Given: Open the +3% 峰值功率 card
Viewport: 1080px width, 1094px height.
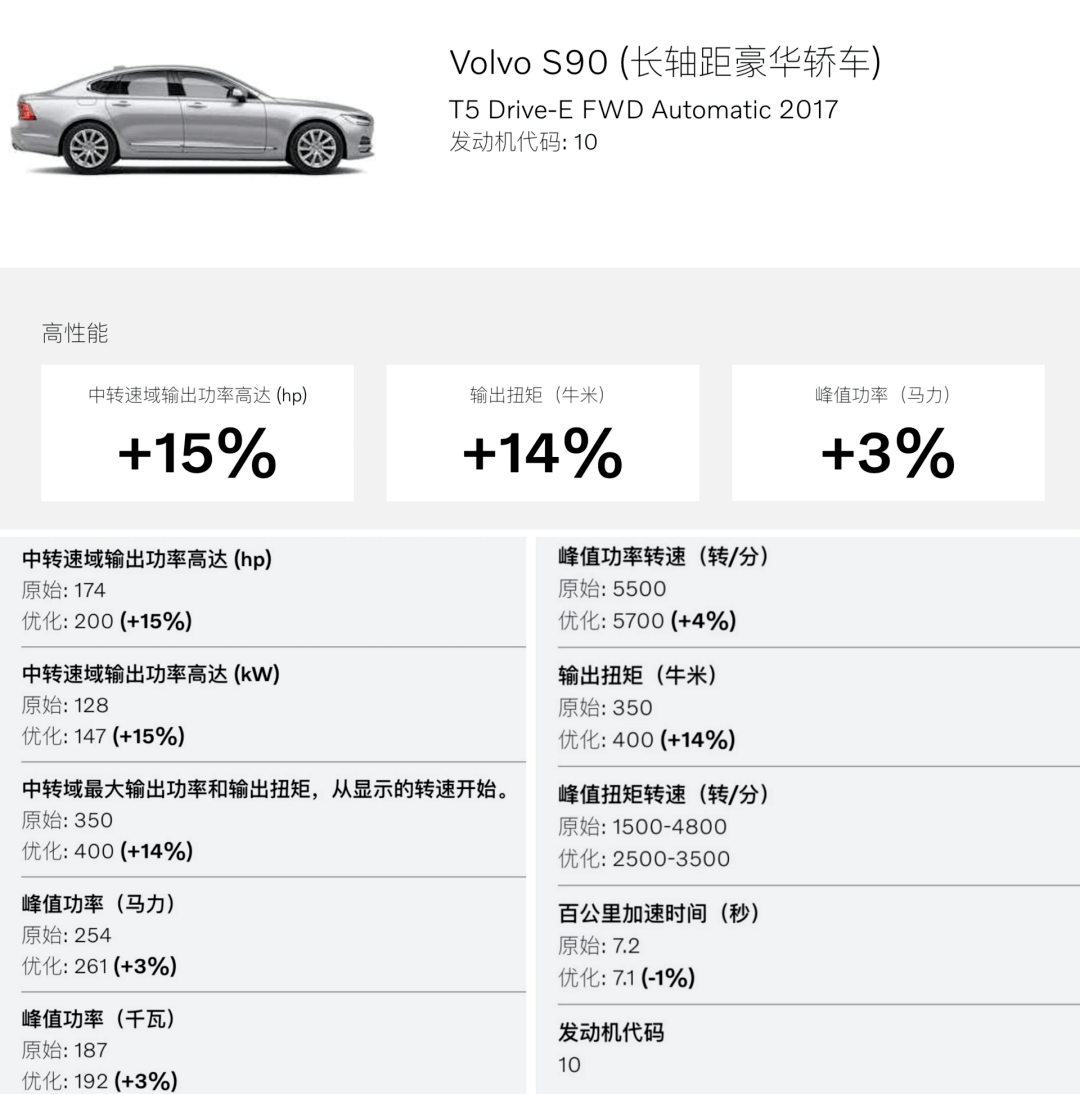Looking at the screenshot, I should pyautogui.click(x=888, y=433).
